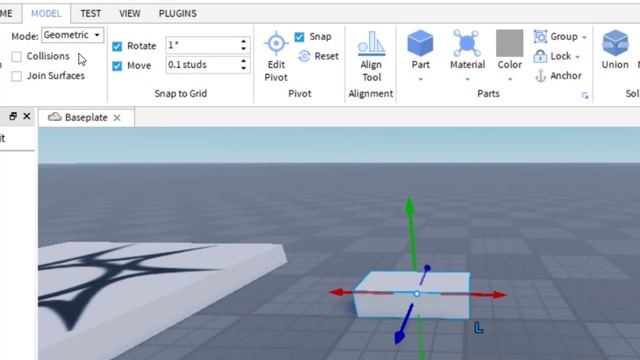The width and height of the screenshot is (640, 360).
Task: Switch to the TEST ribbon tab
Action: tap(91, 13)
